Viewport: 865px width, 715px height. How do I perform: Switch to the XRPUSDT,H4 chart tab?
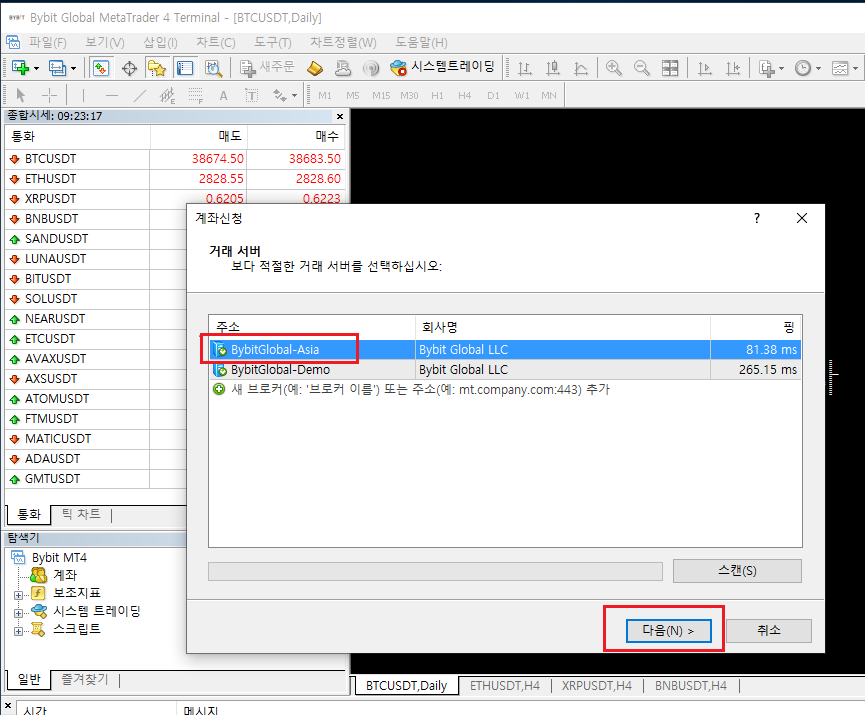point(597,686)
